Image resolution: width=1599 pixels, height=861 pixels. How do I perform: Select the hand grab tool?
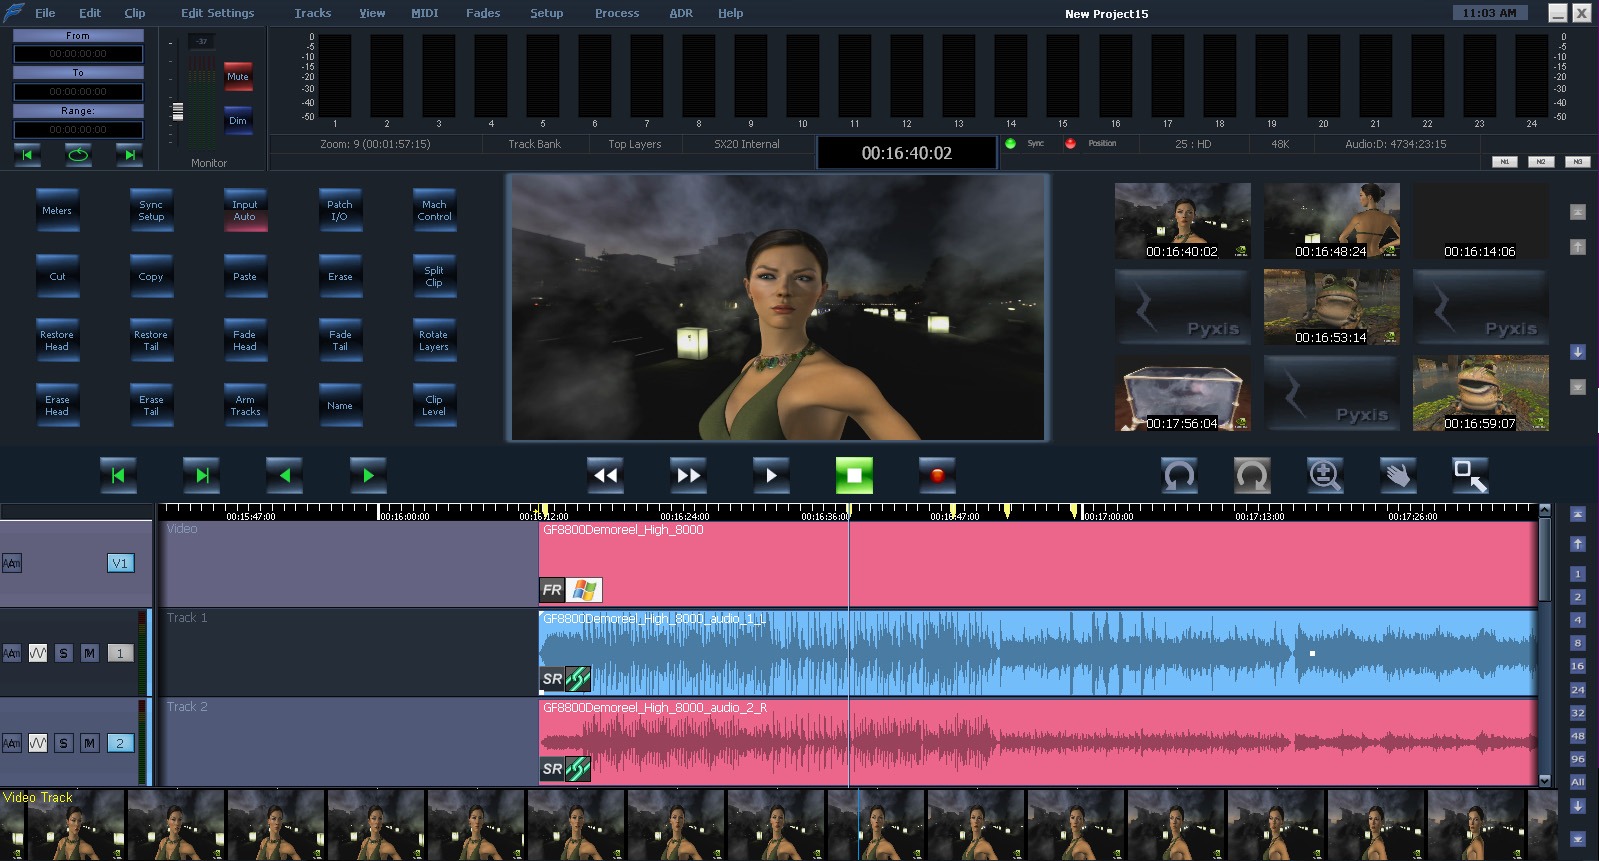click(x=1398, y=475)
